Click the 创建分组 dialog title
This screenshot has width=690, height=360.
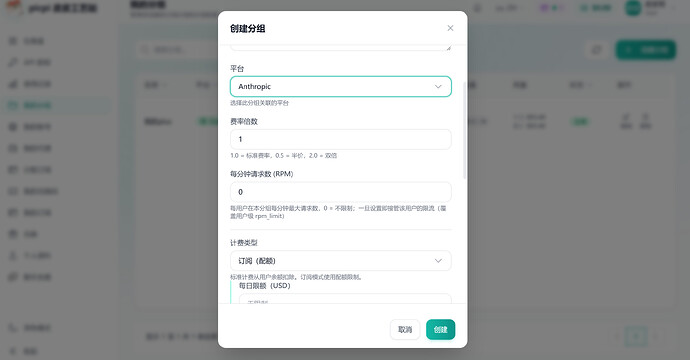[x=247, y=29]
